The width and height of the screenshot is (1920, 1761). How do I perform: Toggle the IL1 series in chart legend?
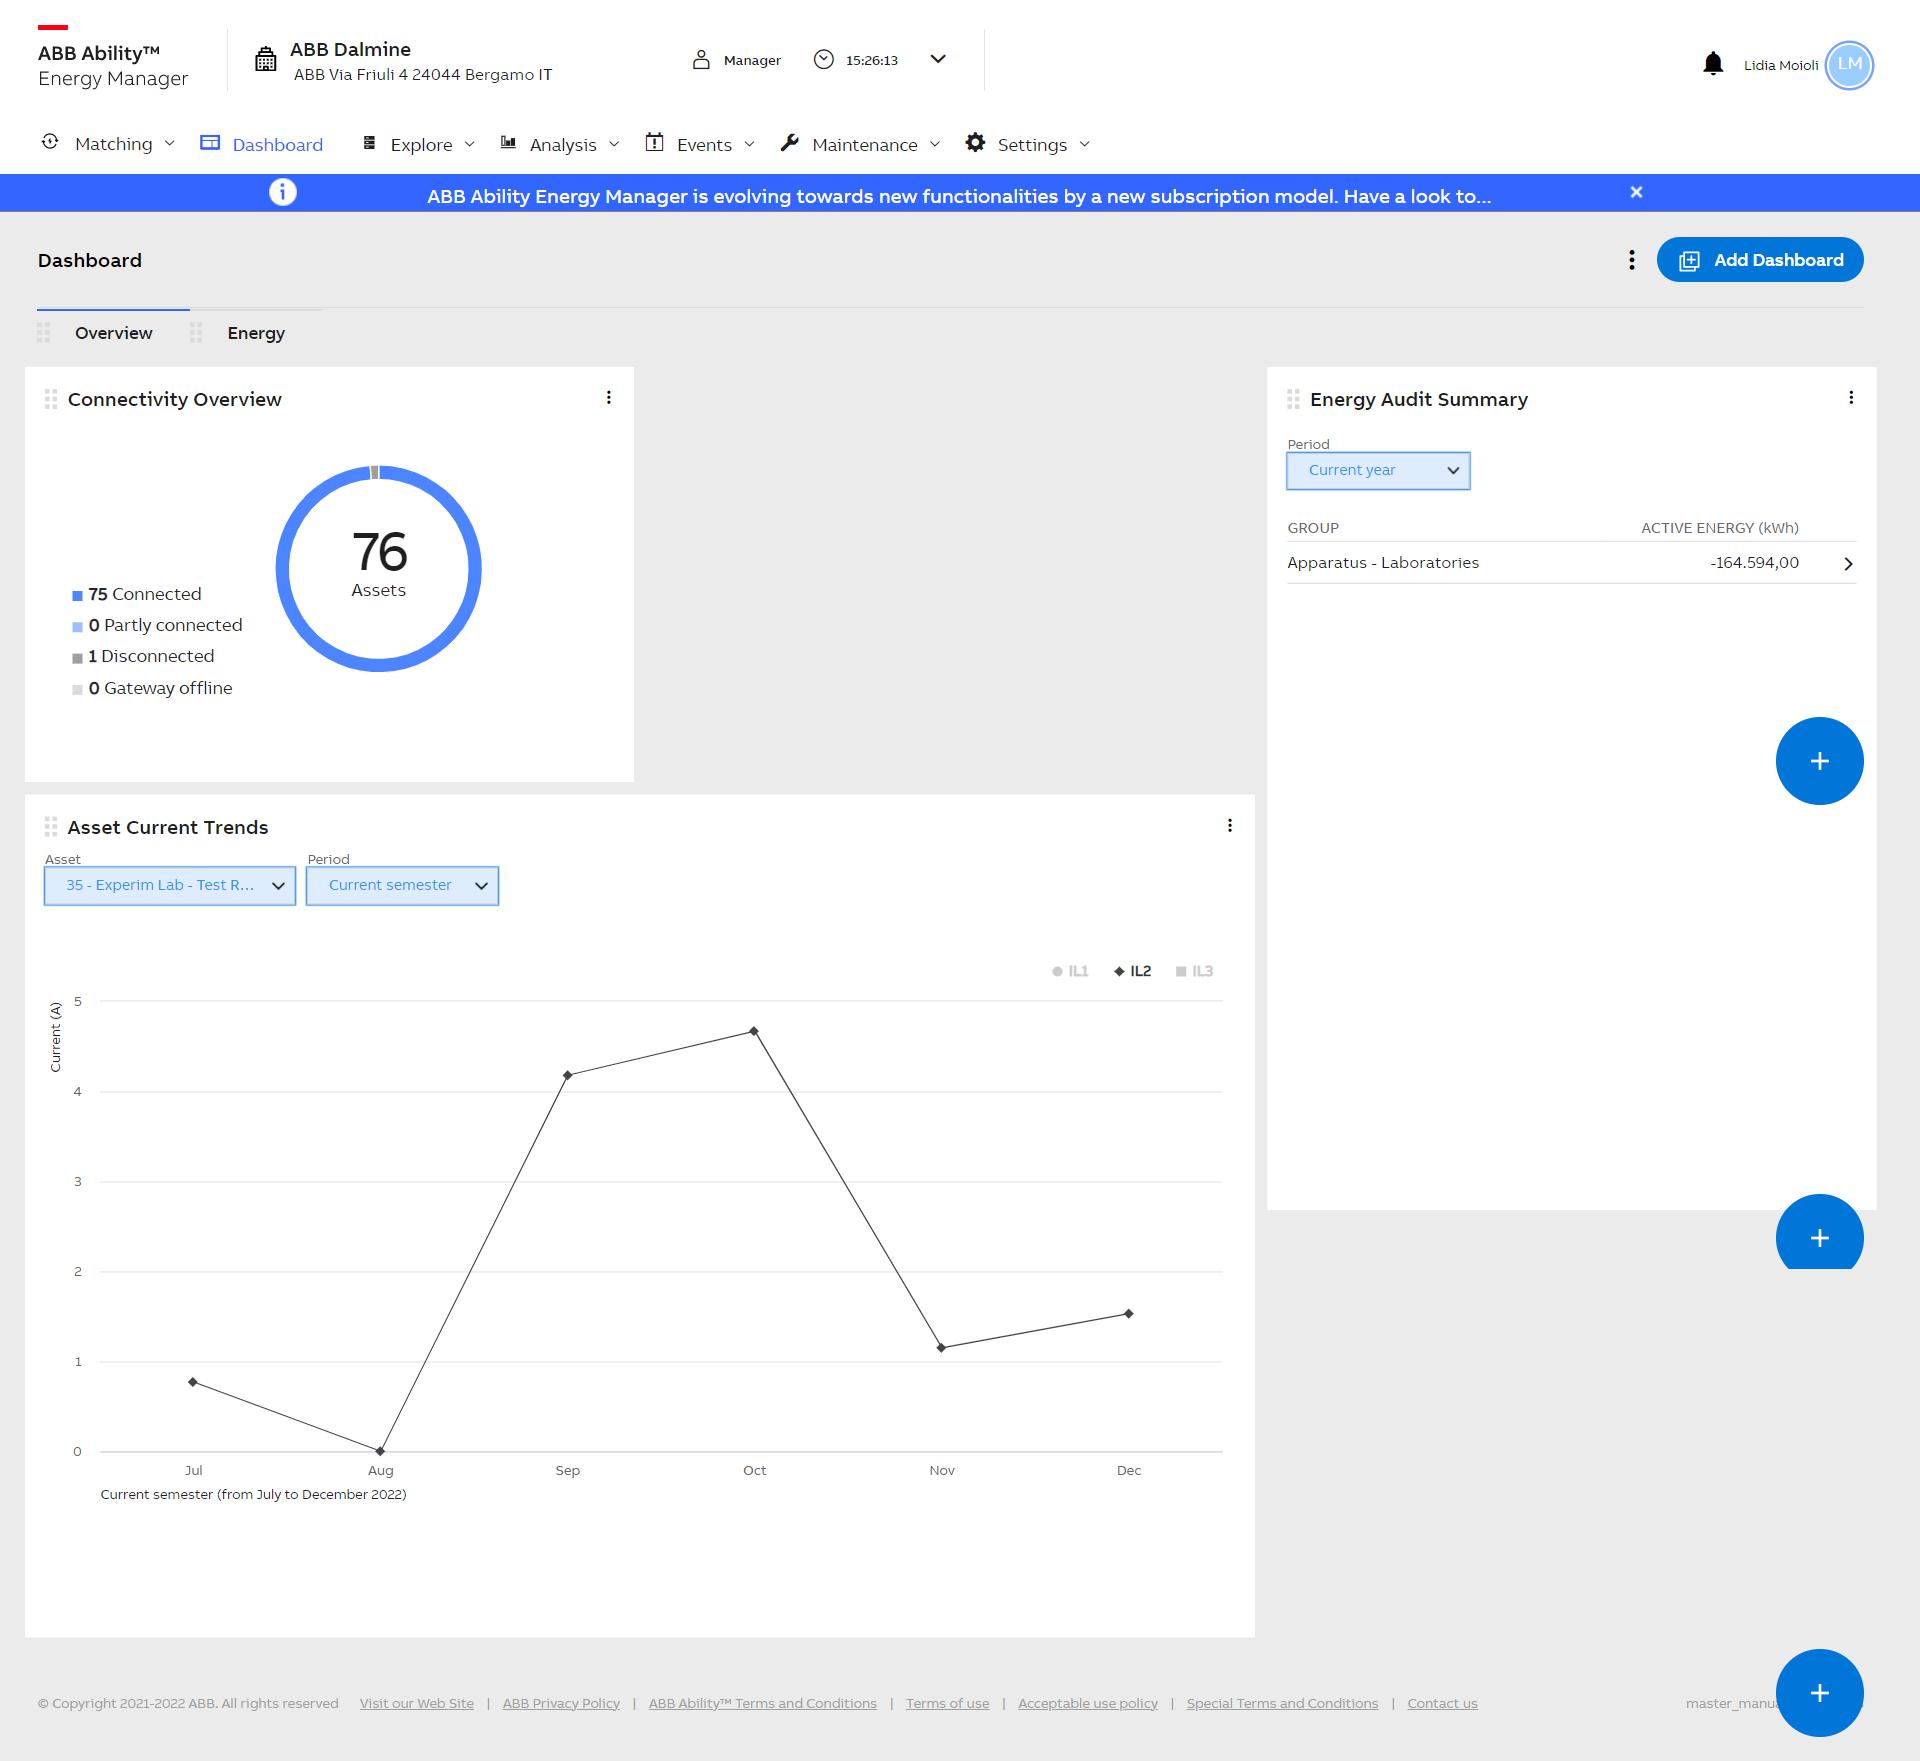click(x=1070, y=971)
